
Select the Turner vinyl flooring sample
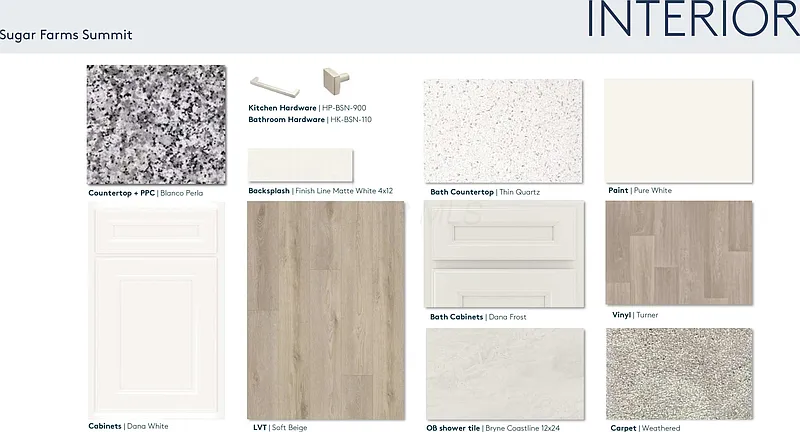679,252
